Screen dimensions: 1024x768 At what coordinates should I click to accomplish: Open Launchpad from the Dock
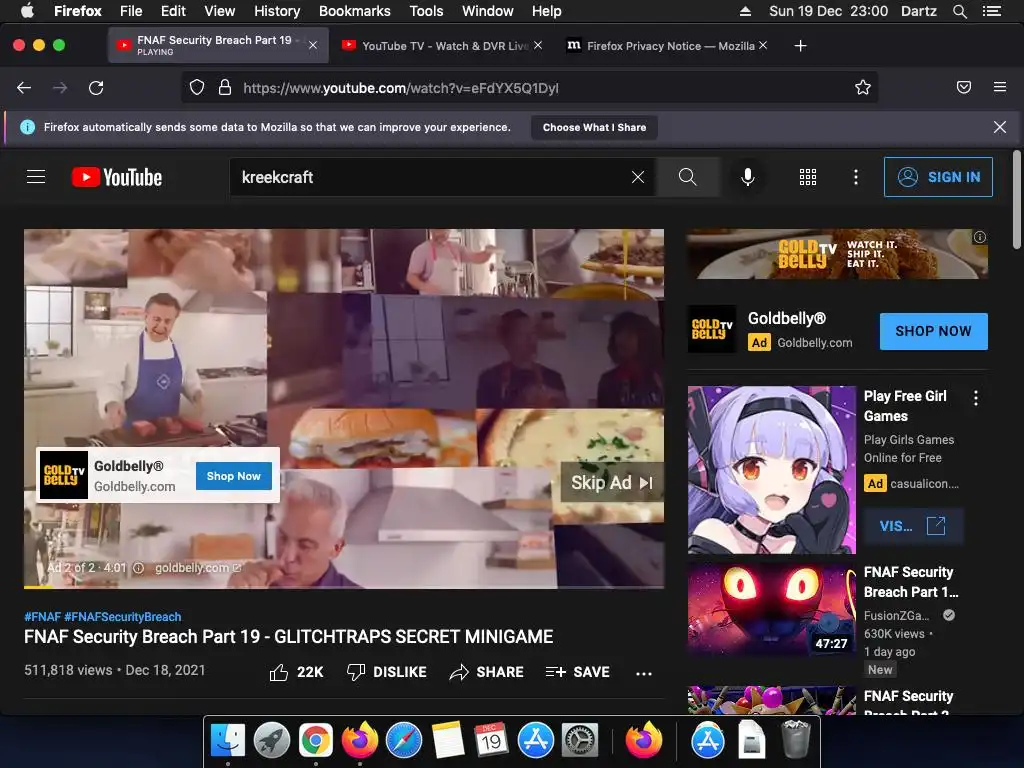tap(272, 741)
